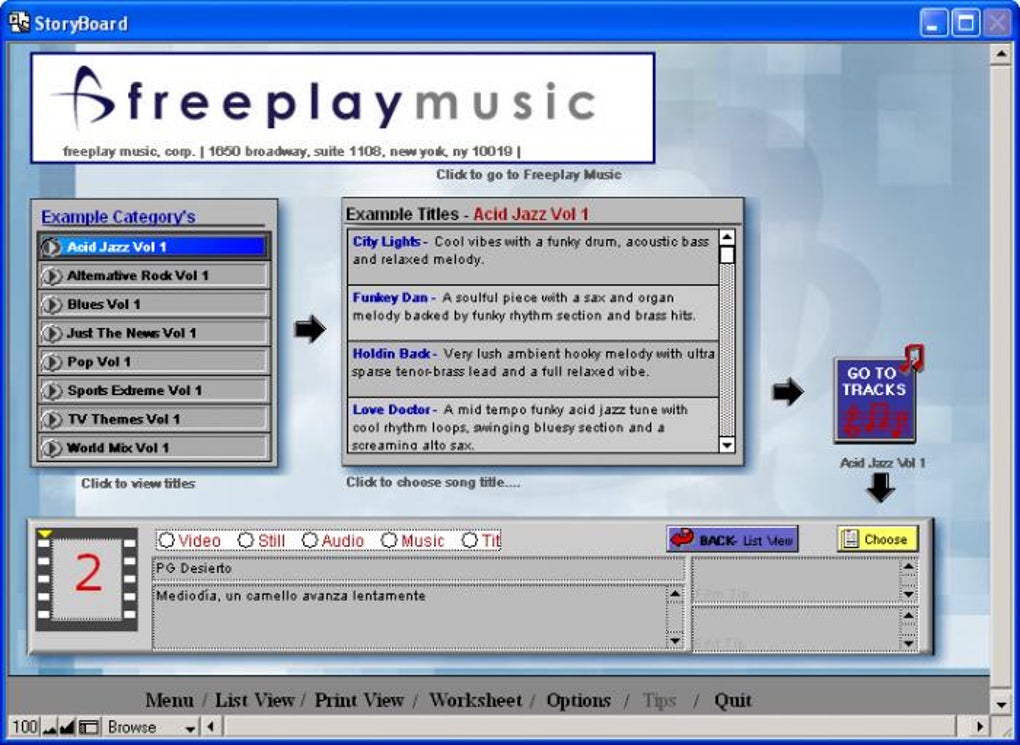
Task: Open Options in bottom navigation
Action: point(578,701)
